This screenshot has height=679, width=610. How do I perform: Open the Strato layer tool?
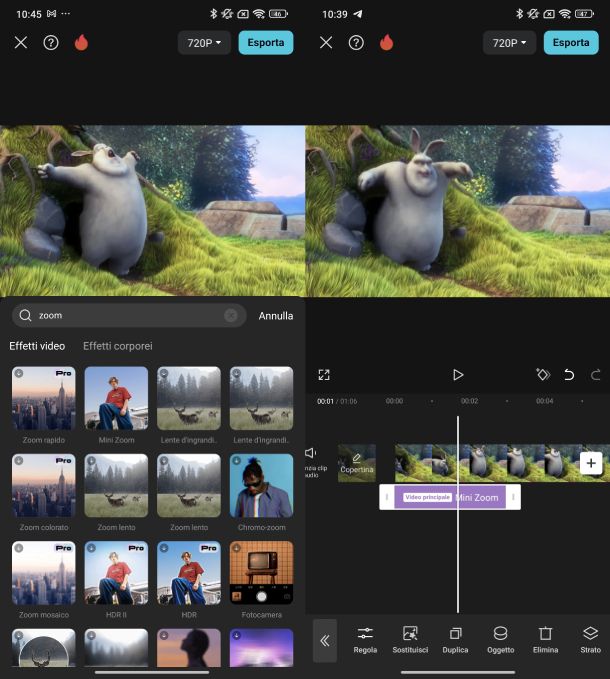coord(591,640)
